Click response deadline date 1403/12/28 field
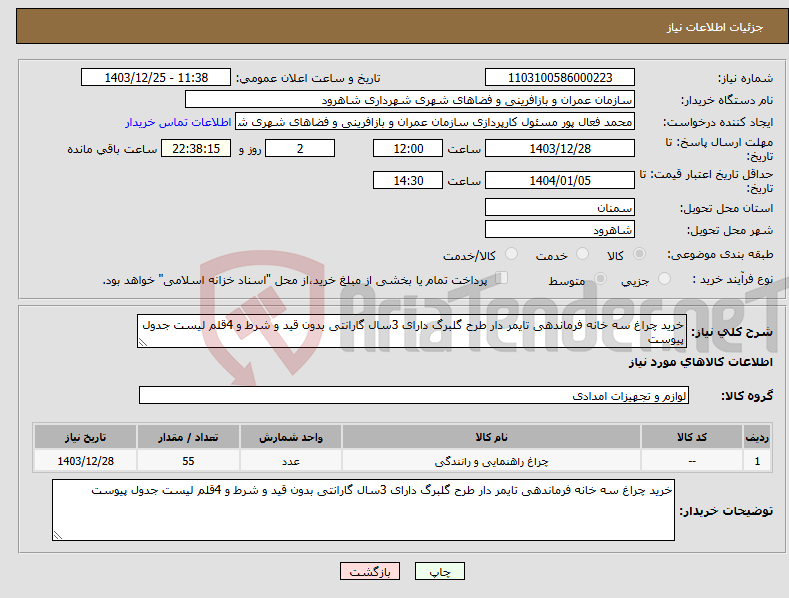This screenshot has height=598, width=789. pos(560,148)
